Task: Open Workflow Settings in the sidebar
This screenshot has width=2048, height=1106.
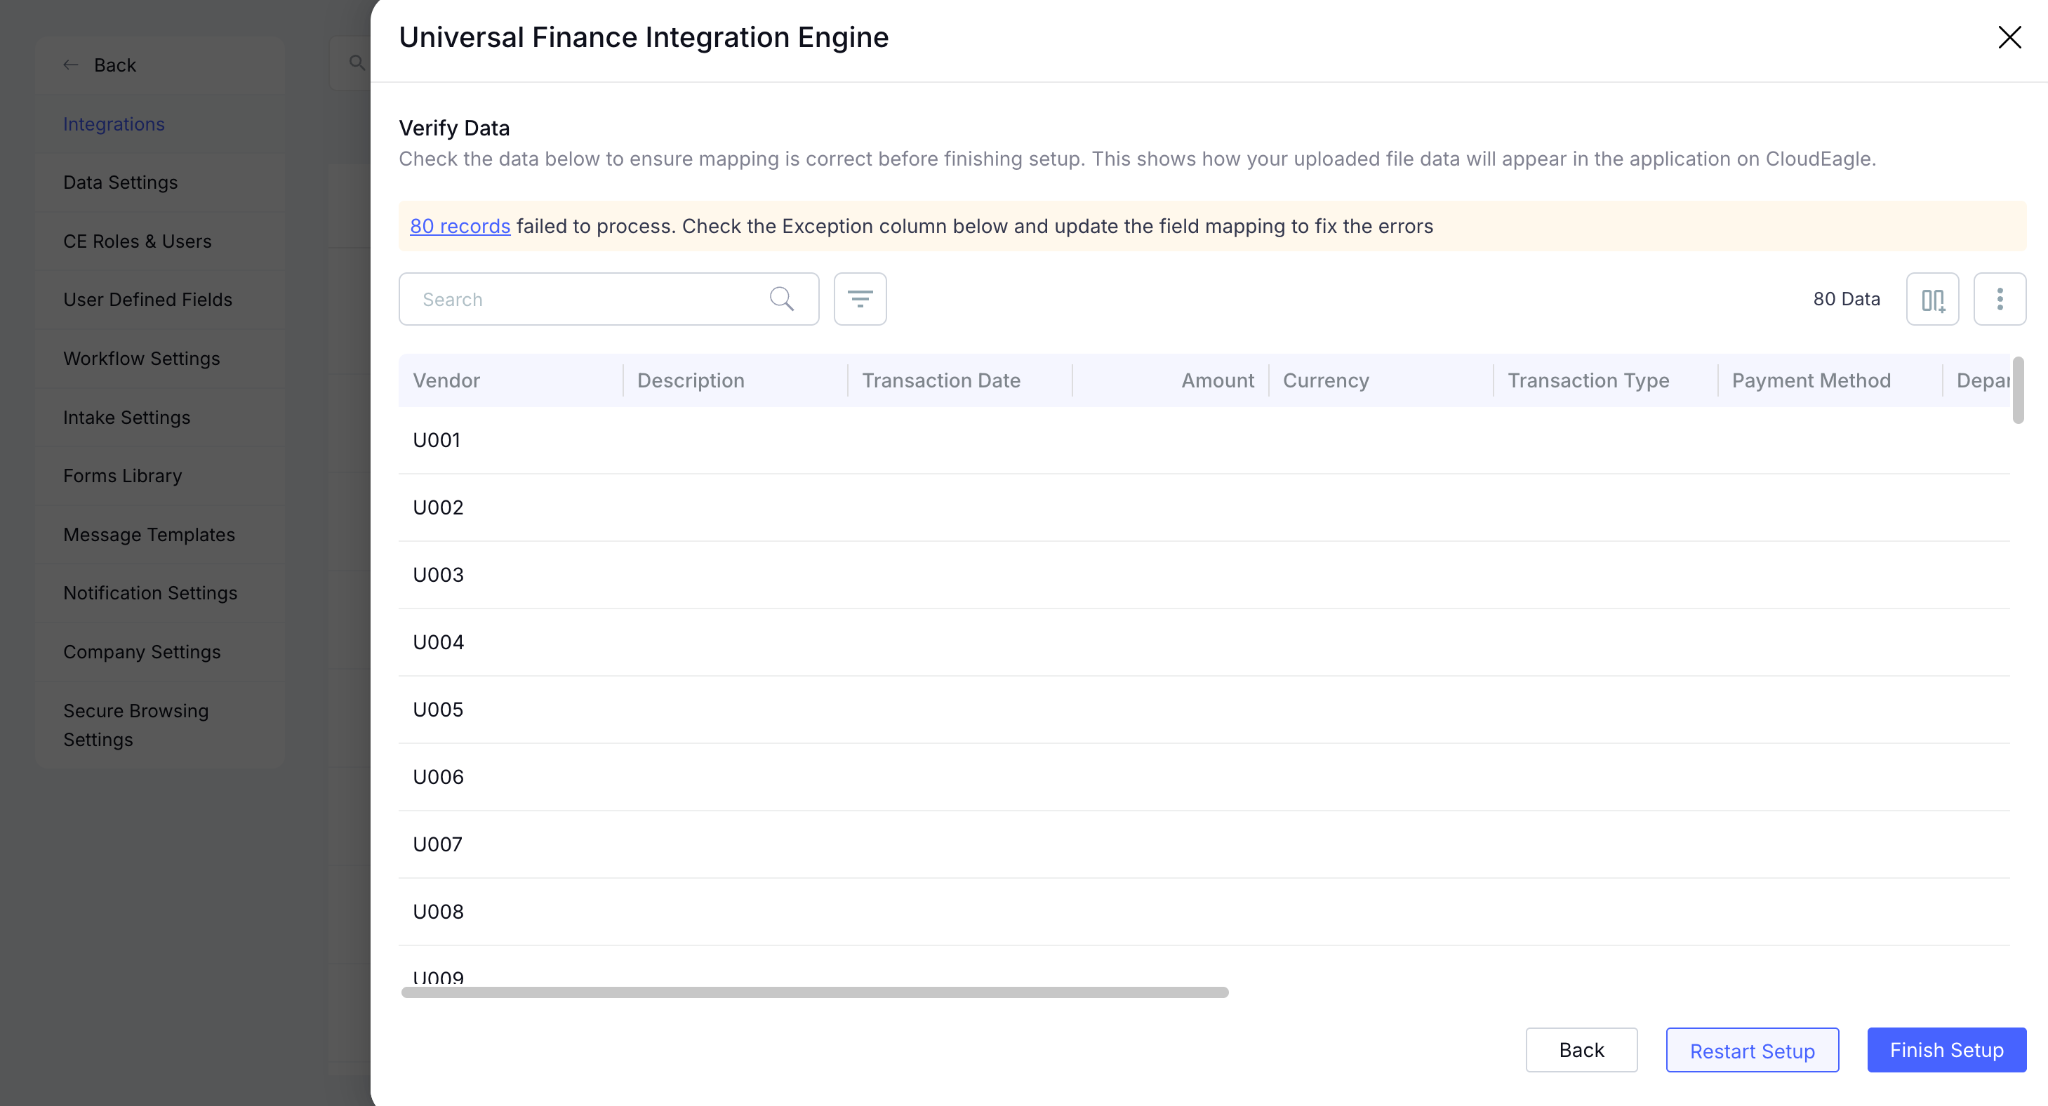Action: pos(141,358)
